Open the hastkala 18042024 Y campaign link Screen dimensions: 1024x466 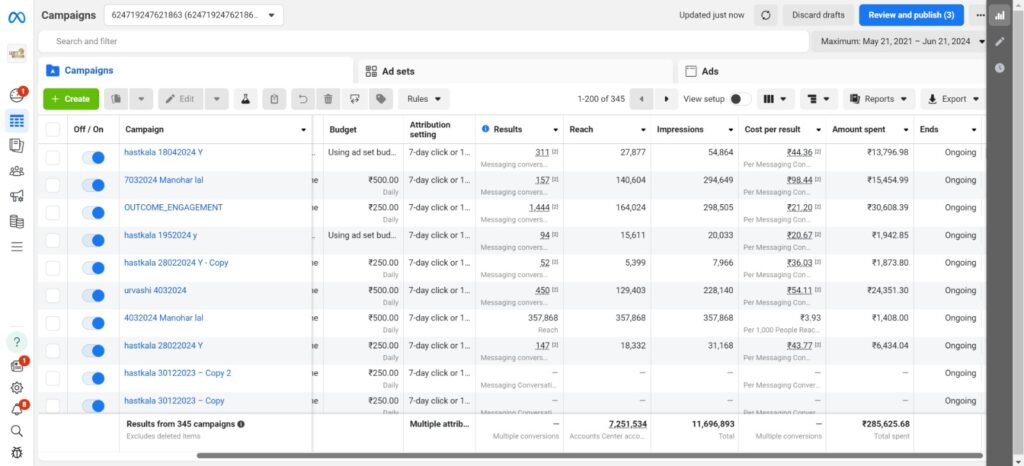point(163,152)
